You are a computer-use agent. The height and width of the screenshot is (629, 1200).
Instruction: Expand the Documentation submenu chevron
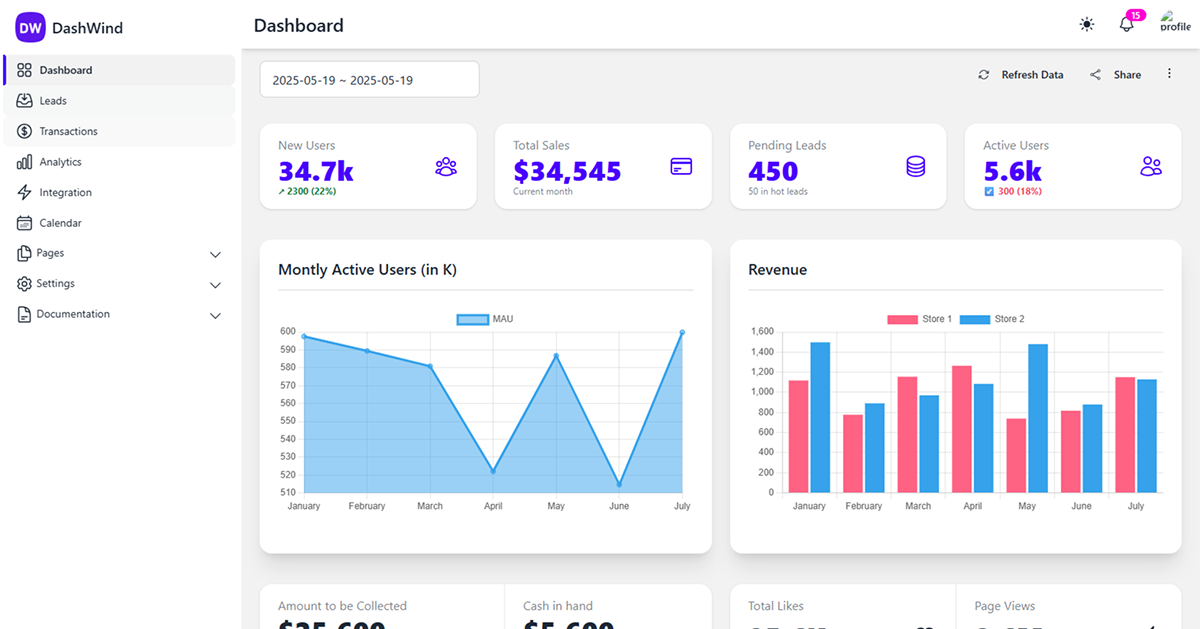coord(215,316)
